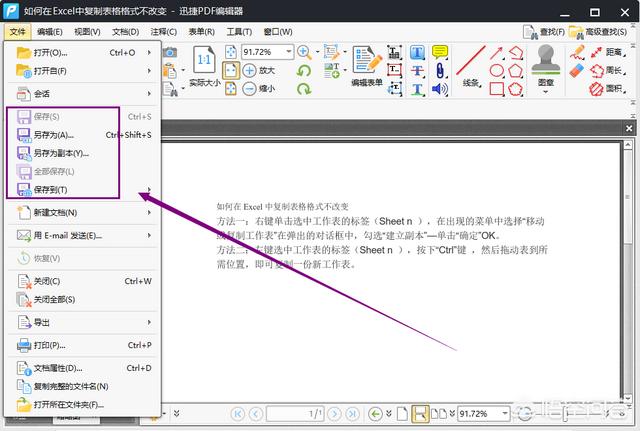Select the rectangle shape tool
The height and width of the screenshot is (431, 640).
tap(496, 89)
